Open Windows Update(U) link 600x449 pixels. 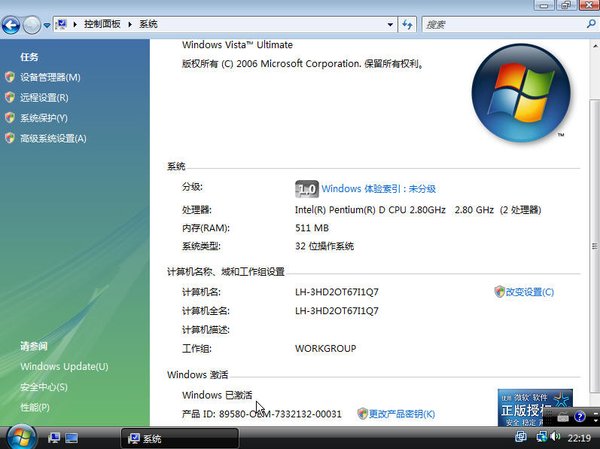coord(64,366)
